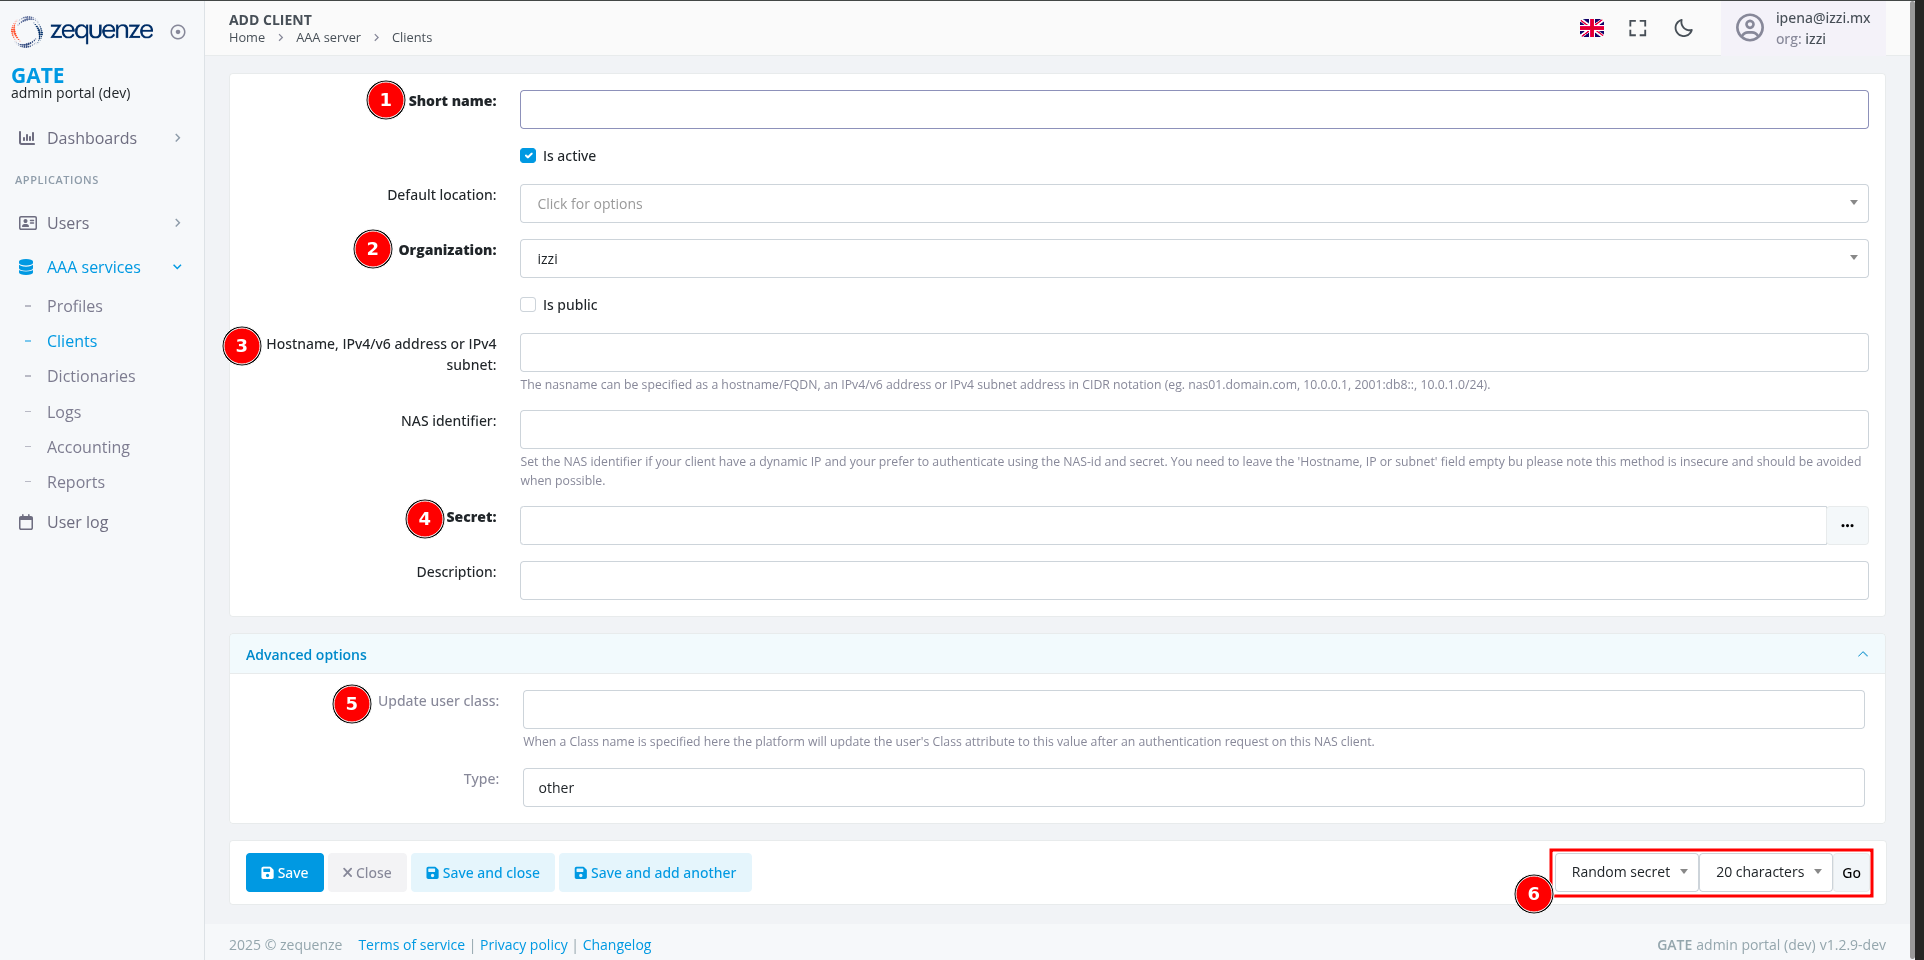Open the Changelog footer link
This screenshot has width=1924, height=960.
coord(616,945)
